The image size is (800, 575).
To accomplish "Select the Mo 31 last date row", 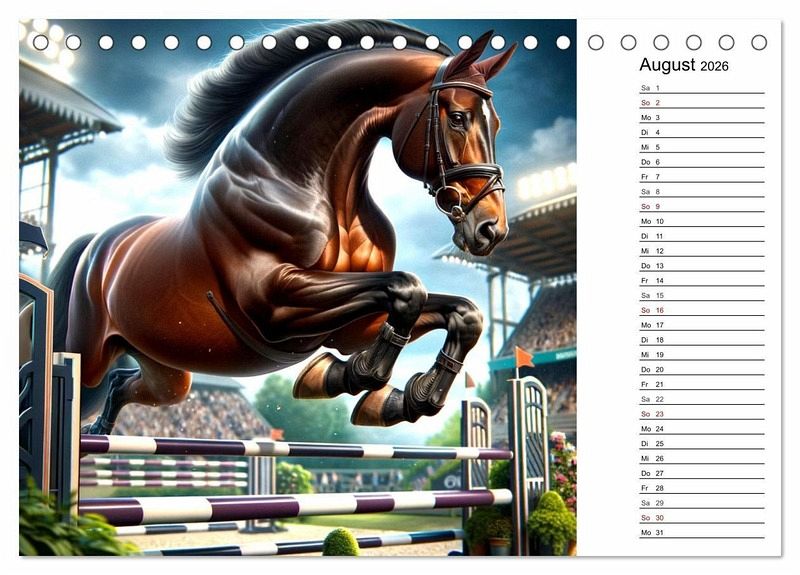I will click(x=701, y=532).
